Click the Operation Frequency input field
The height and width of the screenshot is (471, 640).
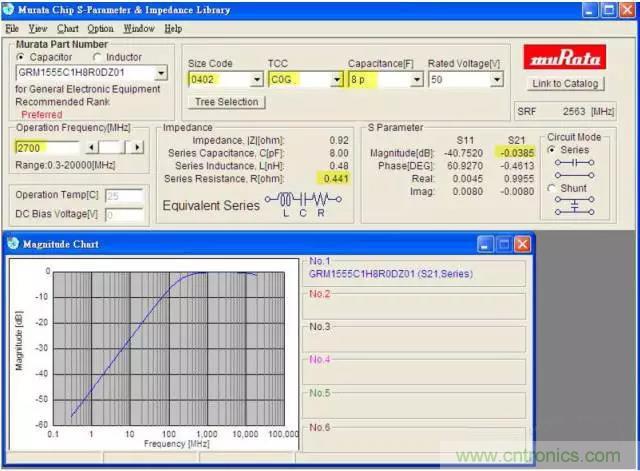point(44,147)
